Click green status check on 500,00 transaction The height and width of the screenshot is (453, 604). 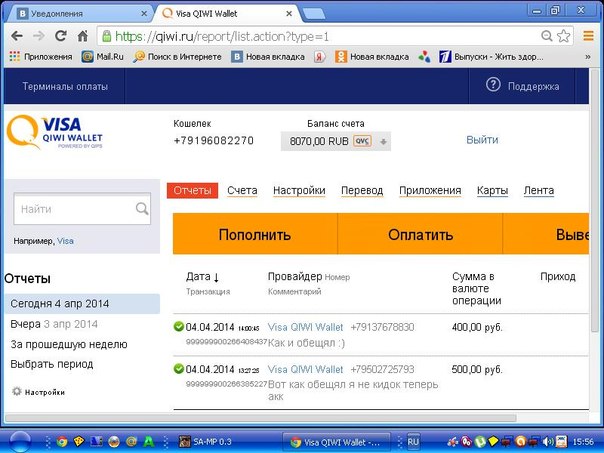[x=179, y=369]
